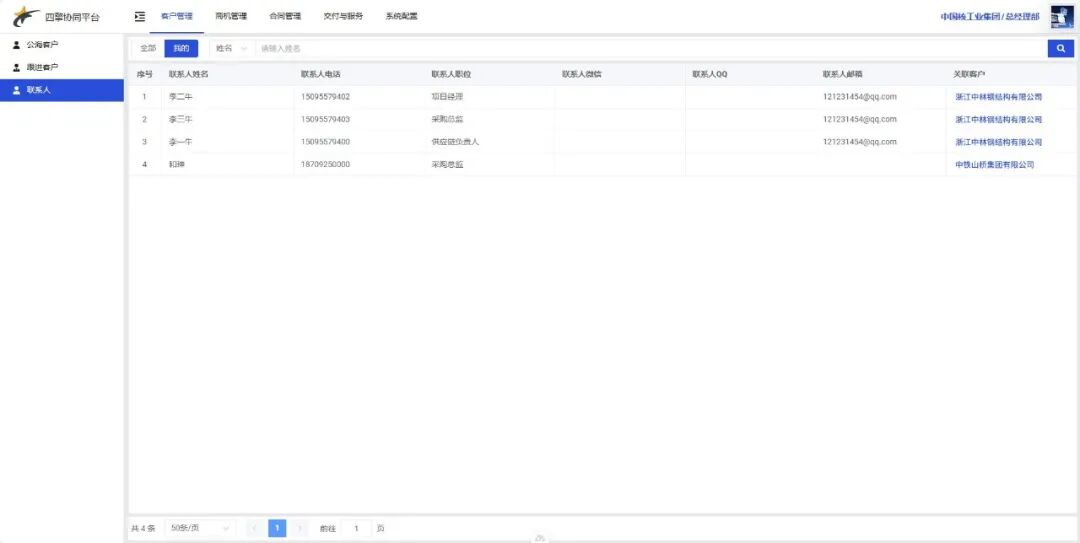Viewport: 1080px width, 543px height.
Task: Click email 121231454@qq.com in 李二牛 row
Action: 860,97
